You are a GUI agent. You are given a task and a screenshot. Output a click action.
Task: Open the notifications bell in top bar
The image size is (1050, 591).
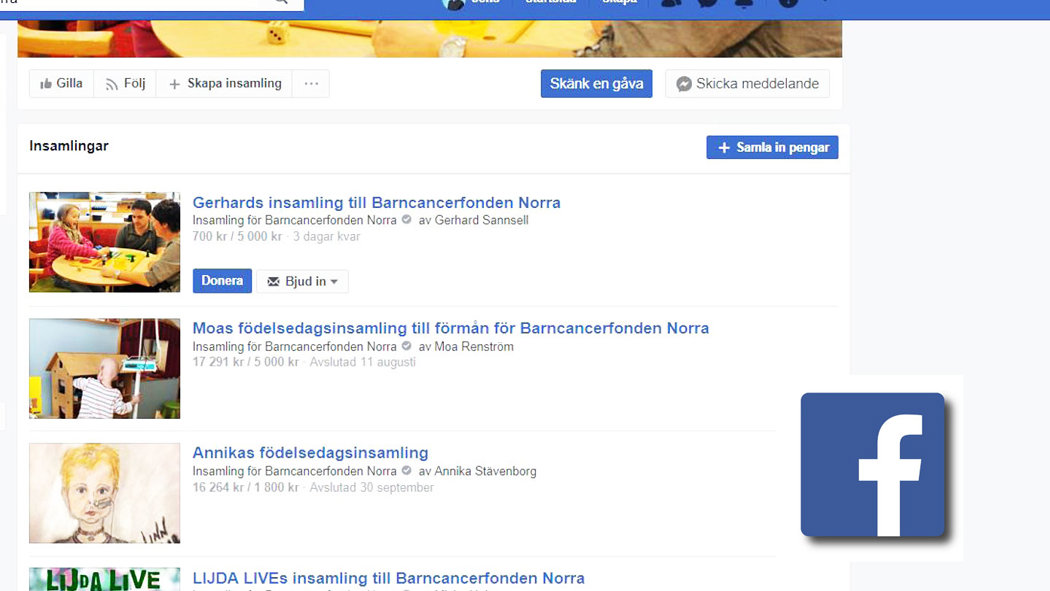click(x=743, y=3)
